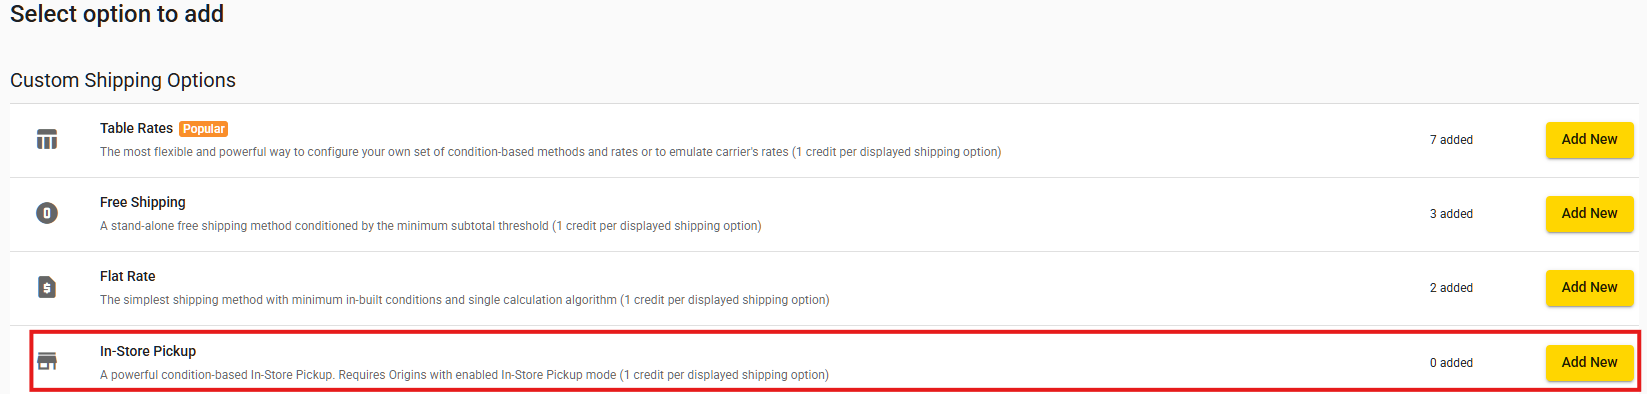Click the '0 added' count
The height and width of the screenshot is (394, 1647).
coord(1451,363)
